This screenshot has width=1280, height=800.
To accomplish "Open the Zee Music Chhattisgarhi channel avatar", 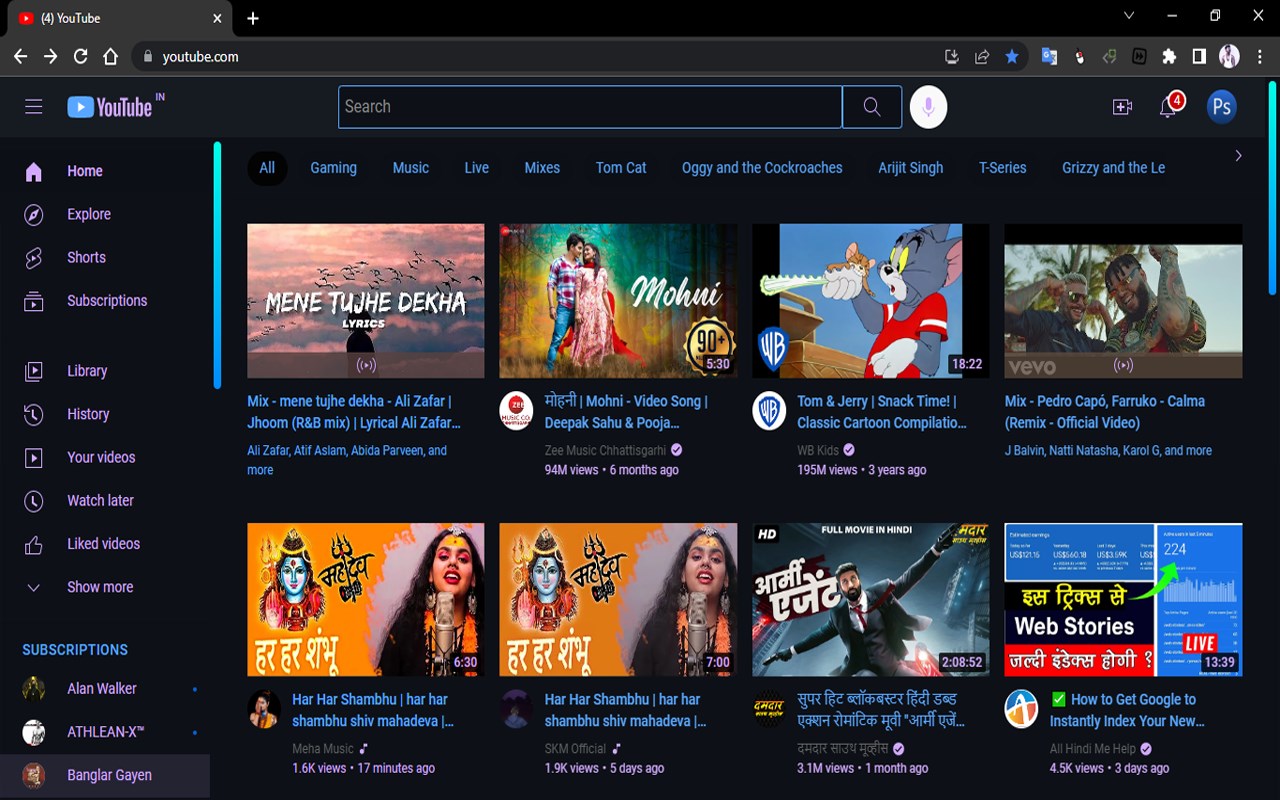I will (x=516, y=411).
